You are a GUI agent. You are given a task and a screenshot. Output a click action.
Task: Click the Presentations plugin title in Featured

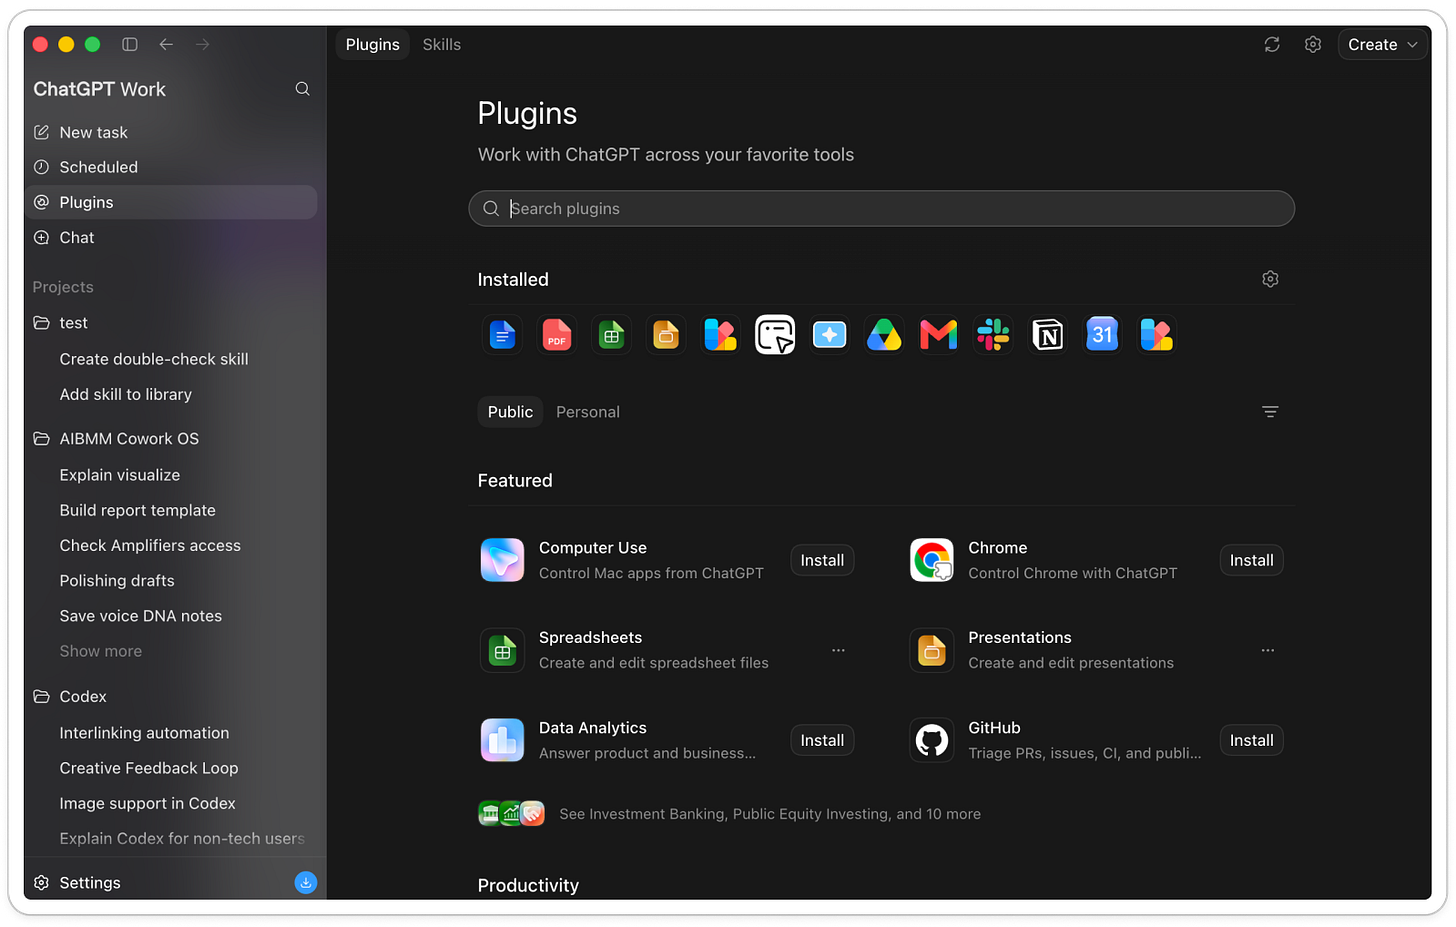point(1020,638)
